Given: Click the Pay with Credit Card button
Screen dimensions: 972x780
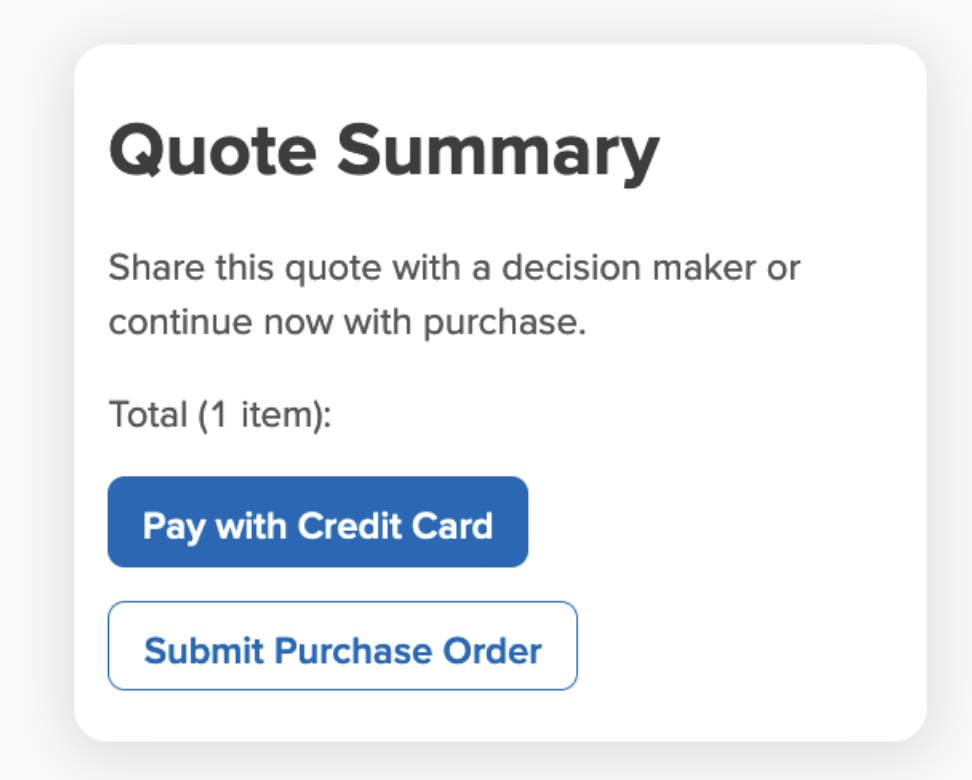Looking at the screenshot, I should pyautogui.click(x=317, y=521).
